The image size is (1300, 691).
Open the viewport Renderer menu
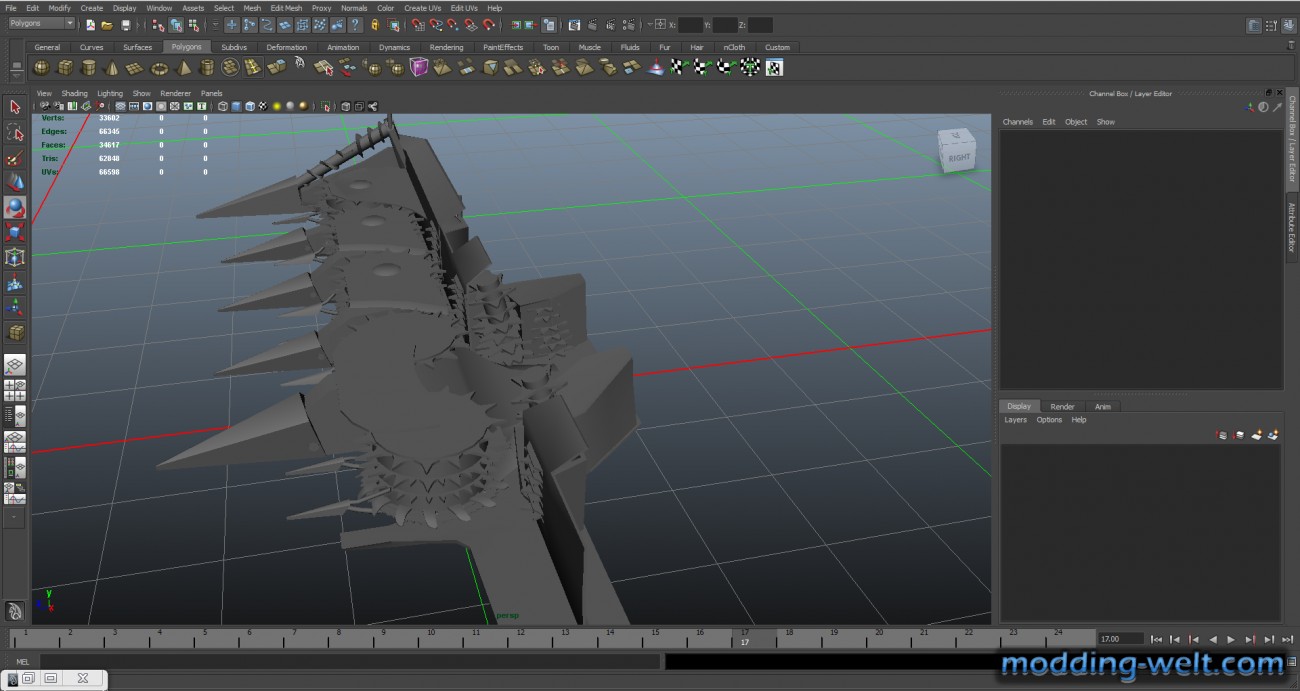coord(175,93)
